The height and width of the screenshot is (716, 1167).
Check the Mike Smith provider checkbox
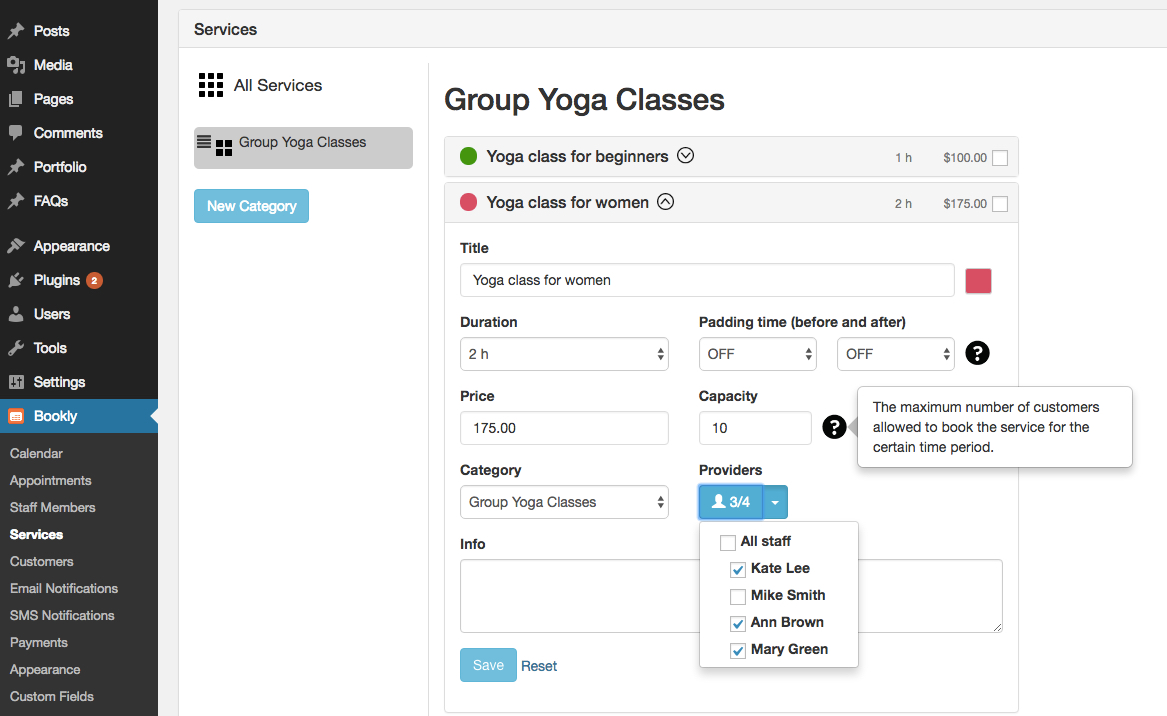[x=738, y=596]
